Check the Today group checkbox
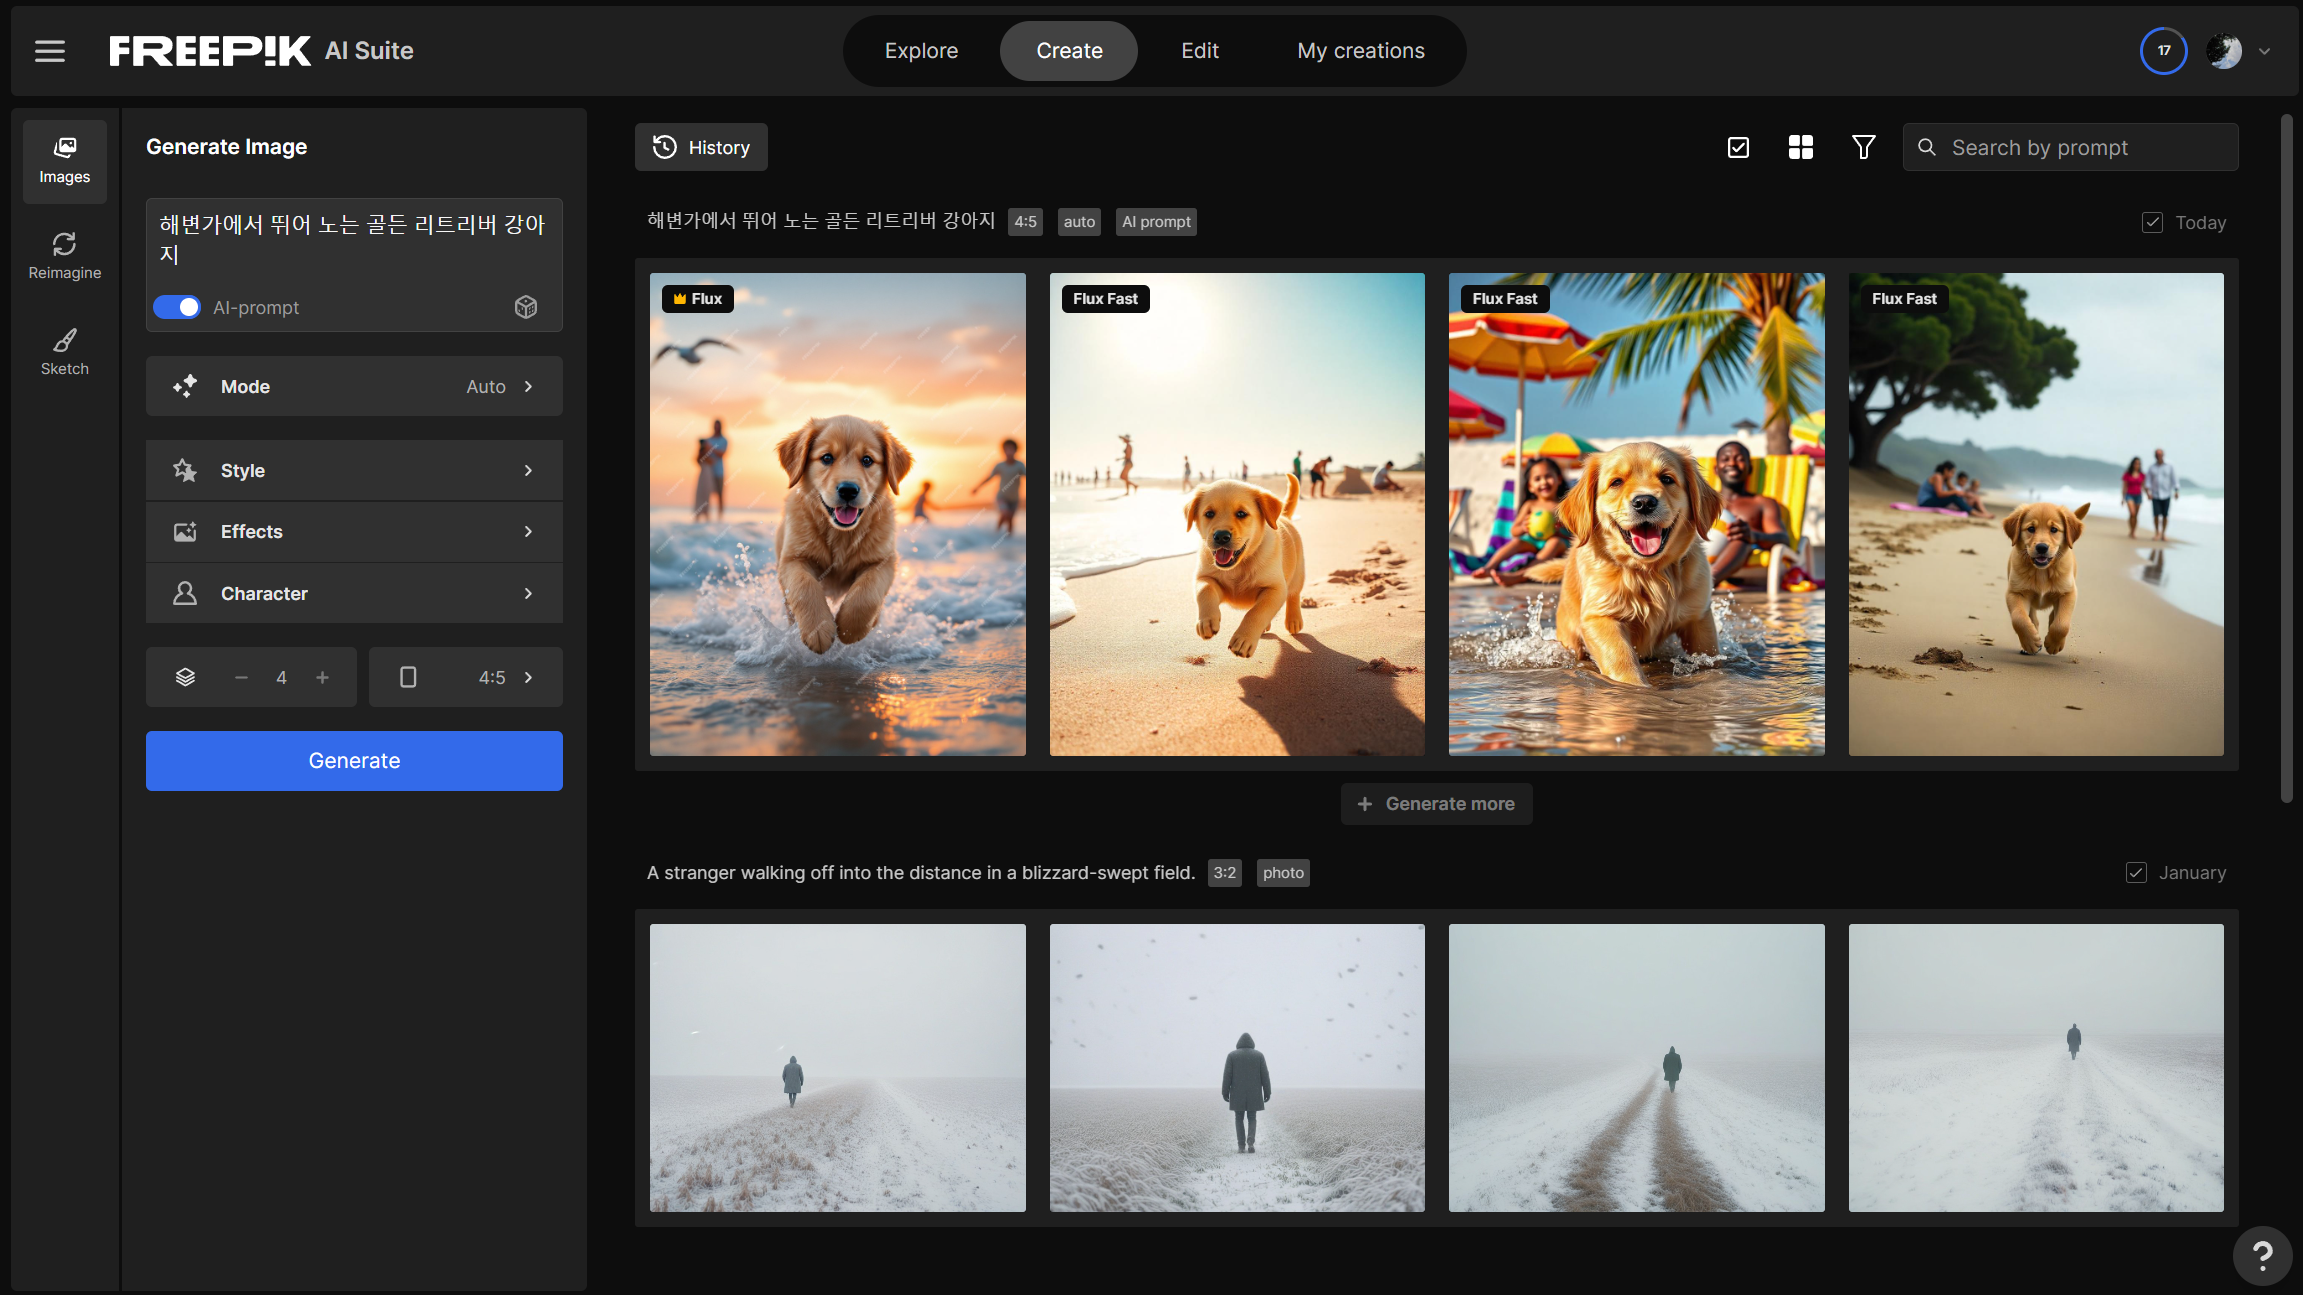Image resolution: width=2303 pixels, height=1295 pixels. point(2152,223)
